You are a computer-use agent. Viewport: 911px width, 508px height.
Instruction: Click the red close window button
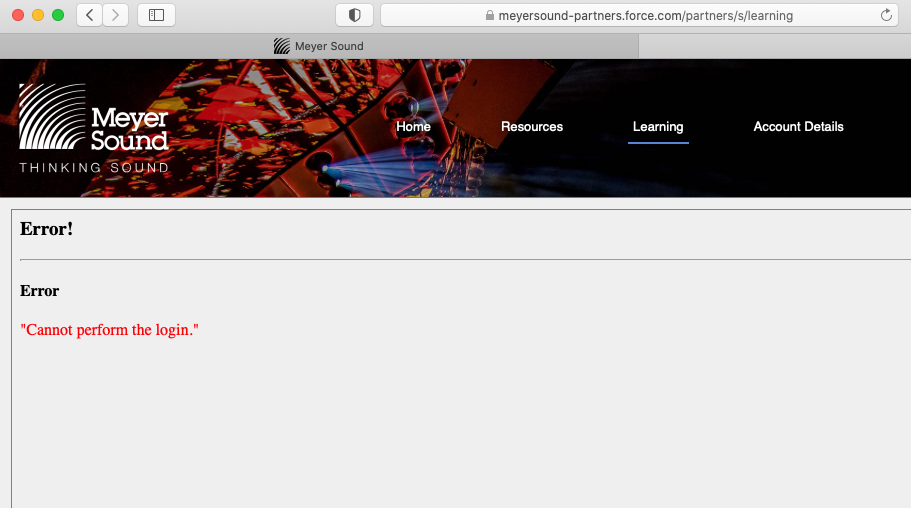(18, 15)
